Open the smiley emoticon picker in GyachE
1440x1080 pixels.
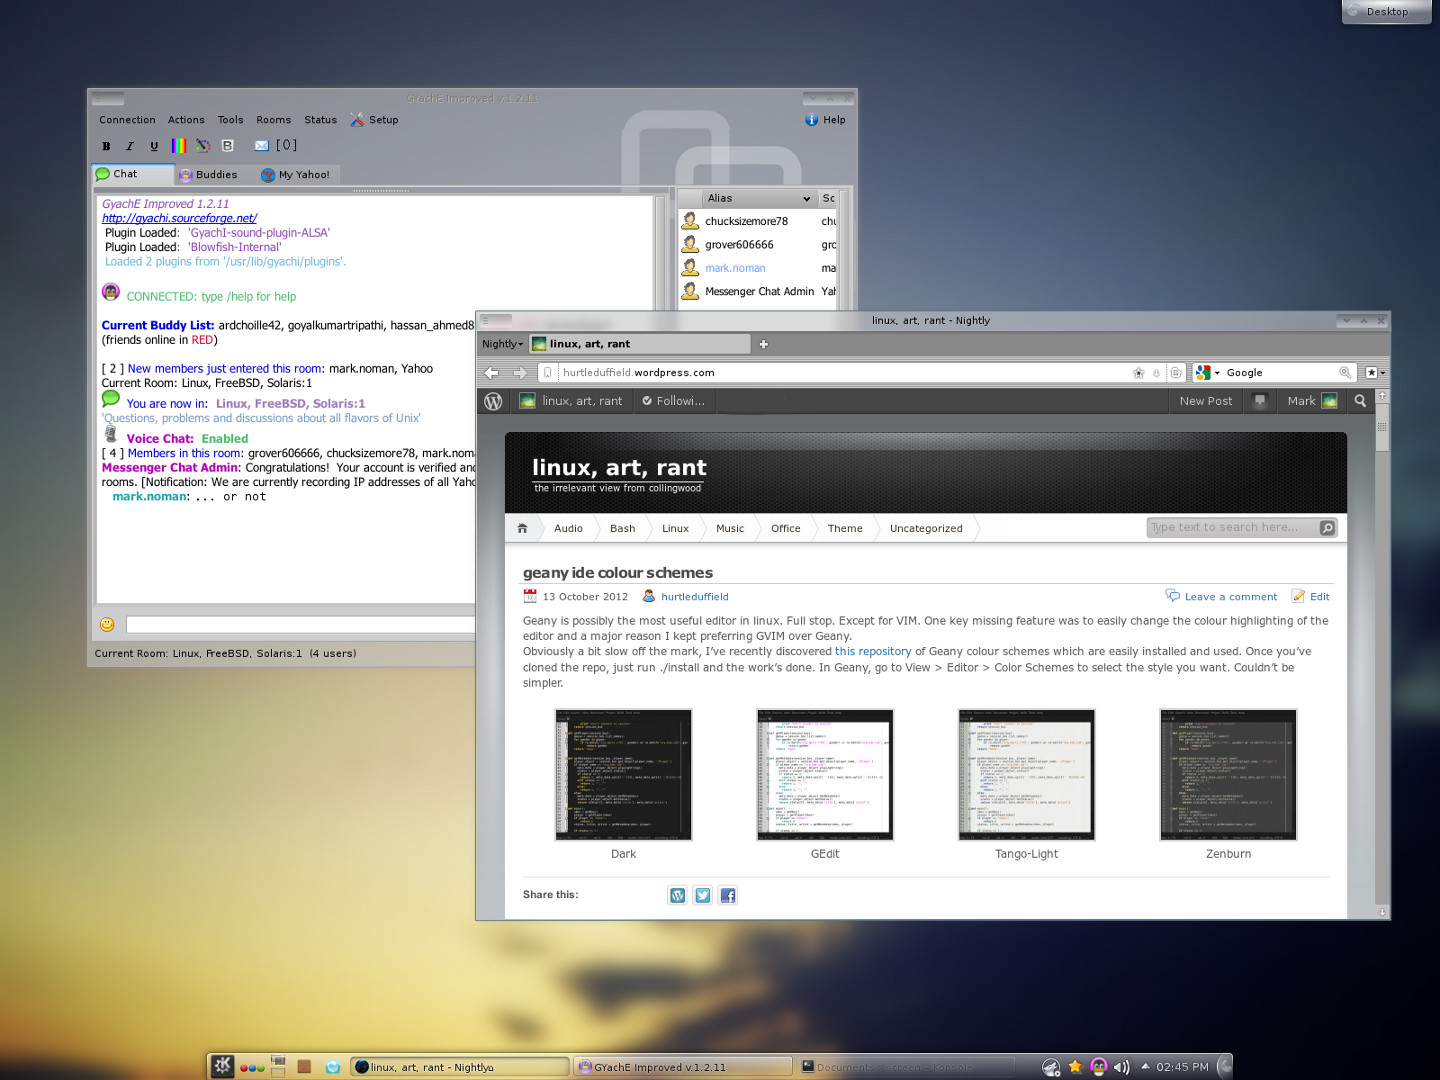[107, 625]
